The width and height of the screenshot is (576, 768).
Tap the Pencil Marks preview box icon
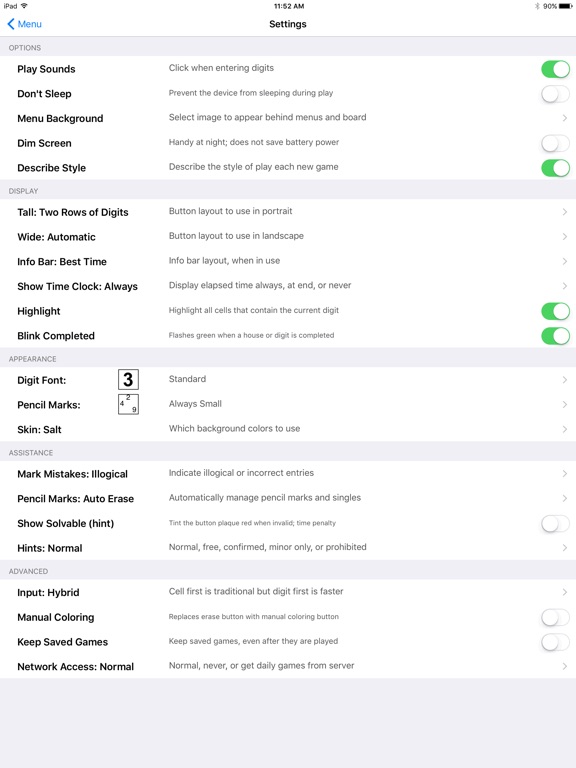click(x=128, y=404)
